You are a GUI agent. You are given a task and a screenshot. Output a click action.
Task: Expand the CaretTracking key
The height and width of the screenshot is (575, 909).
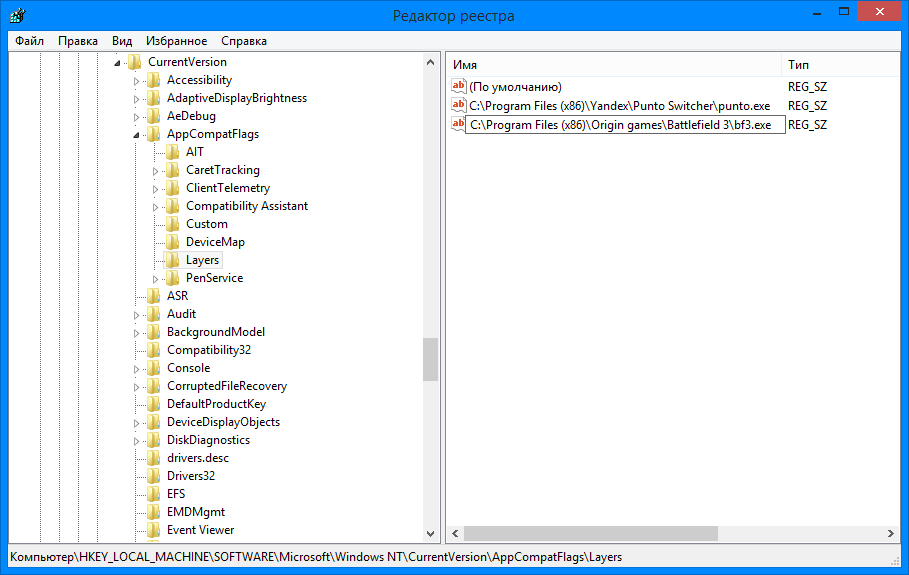click(x=155, y=171)
